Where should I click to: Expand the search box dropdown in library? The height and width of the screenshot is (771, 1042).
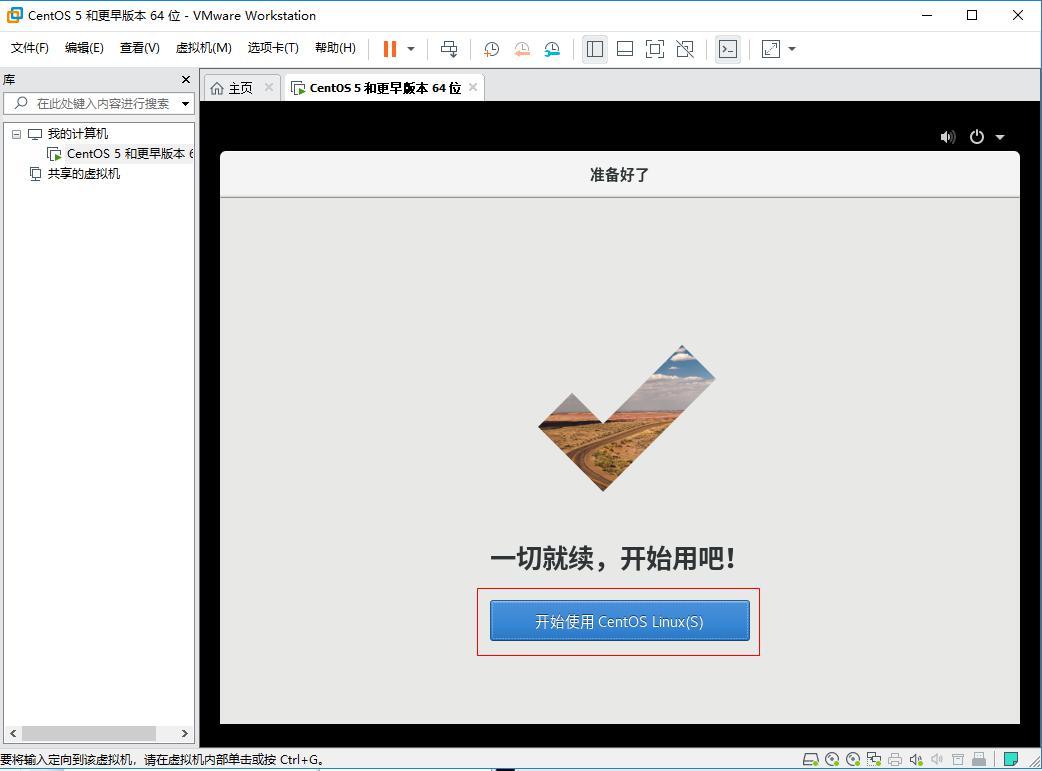(x=186, y=102)
